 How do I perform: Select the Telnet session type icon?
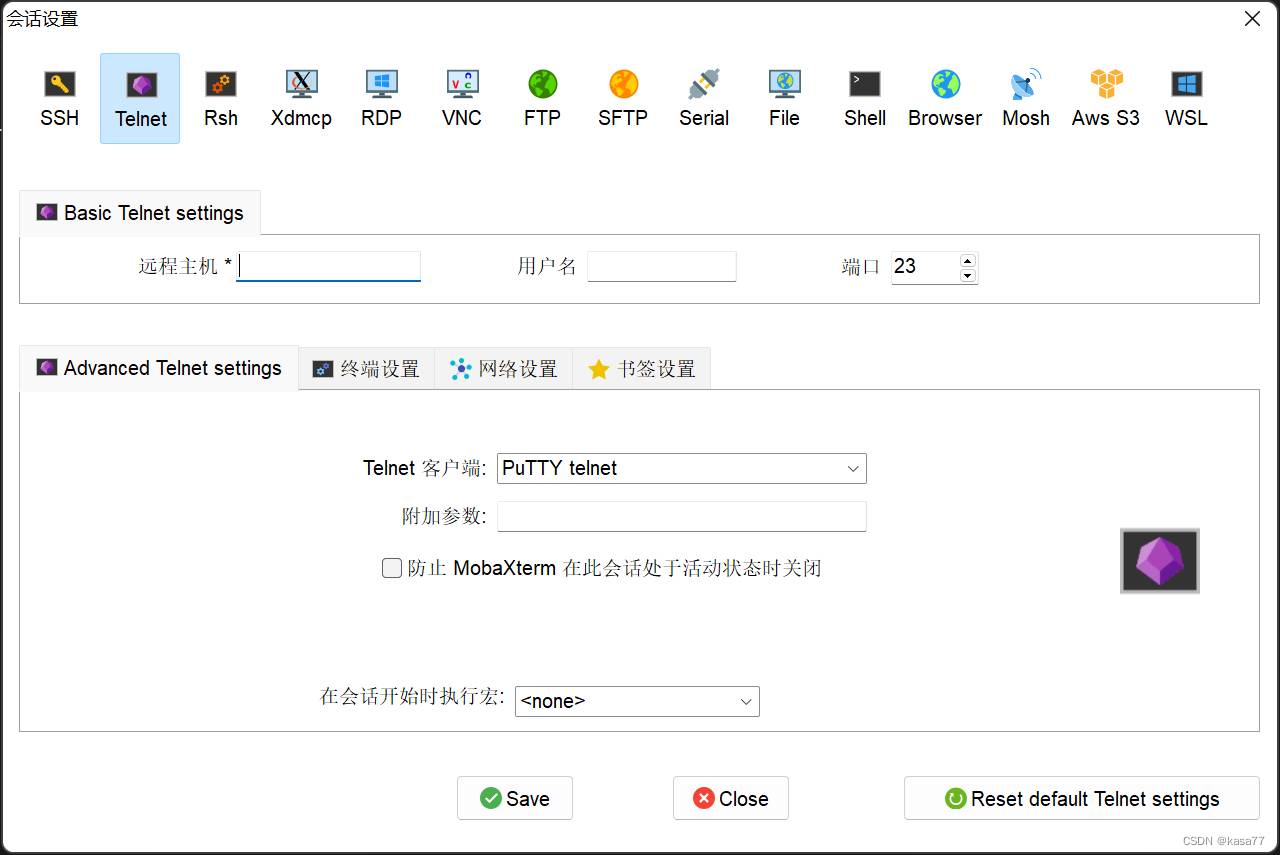(140, 99)
